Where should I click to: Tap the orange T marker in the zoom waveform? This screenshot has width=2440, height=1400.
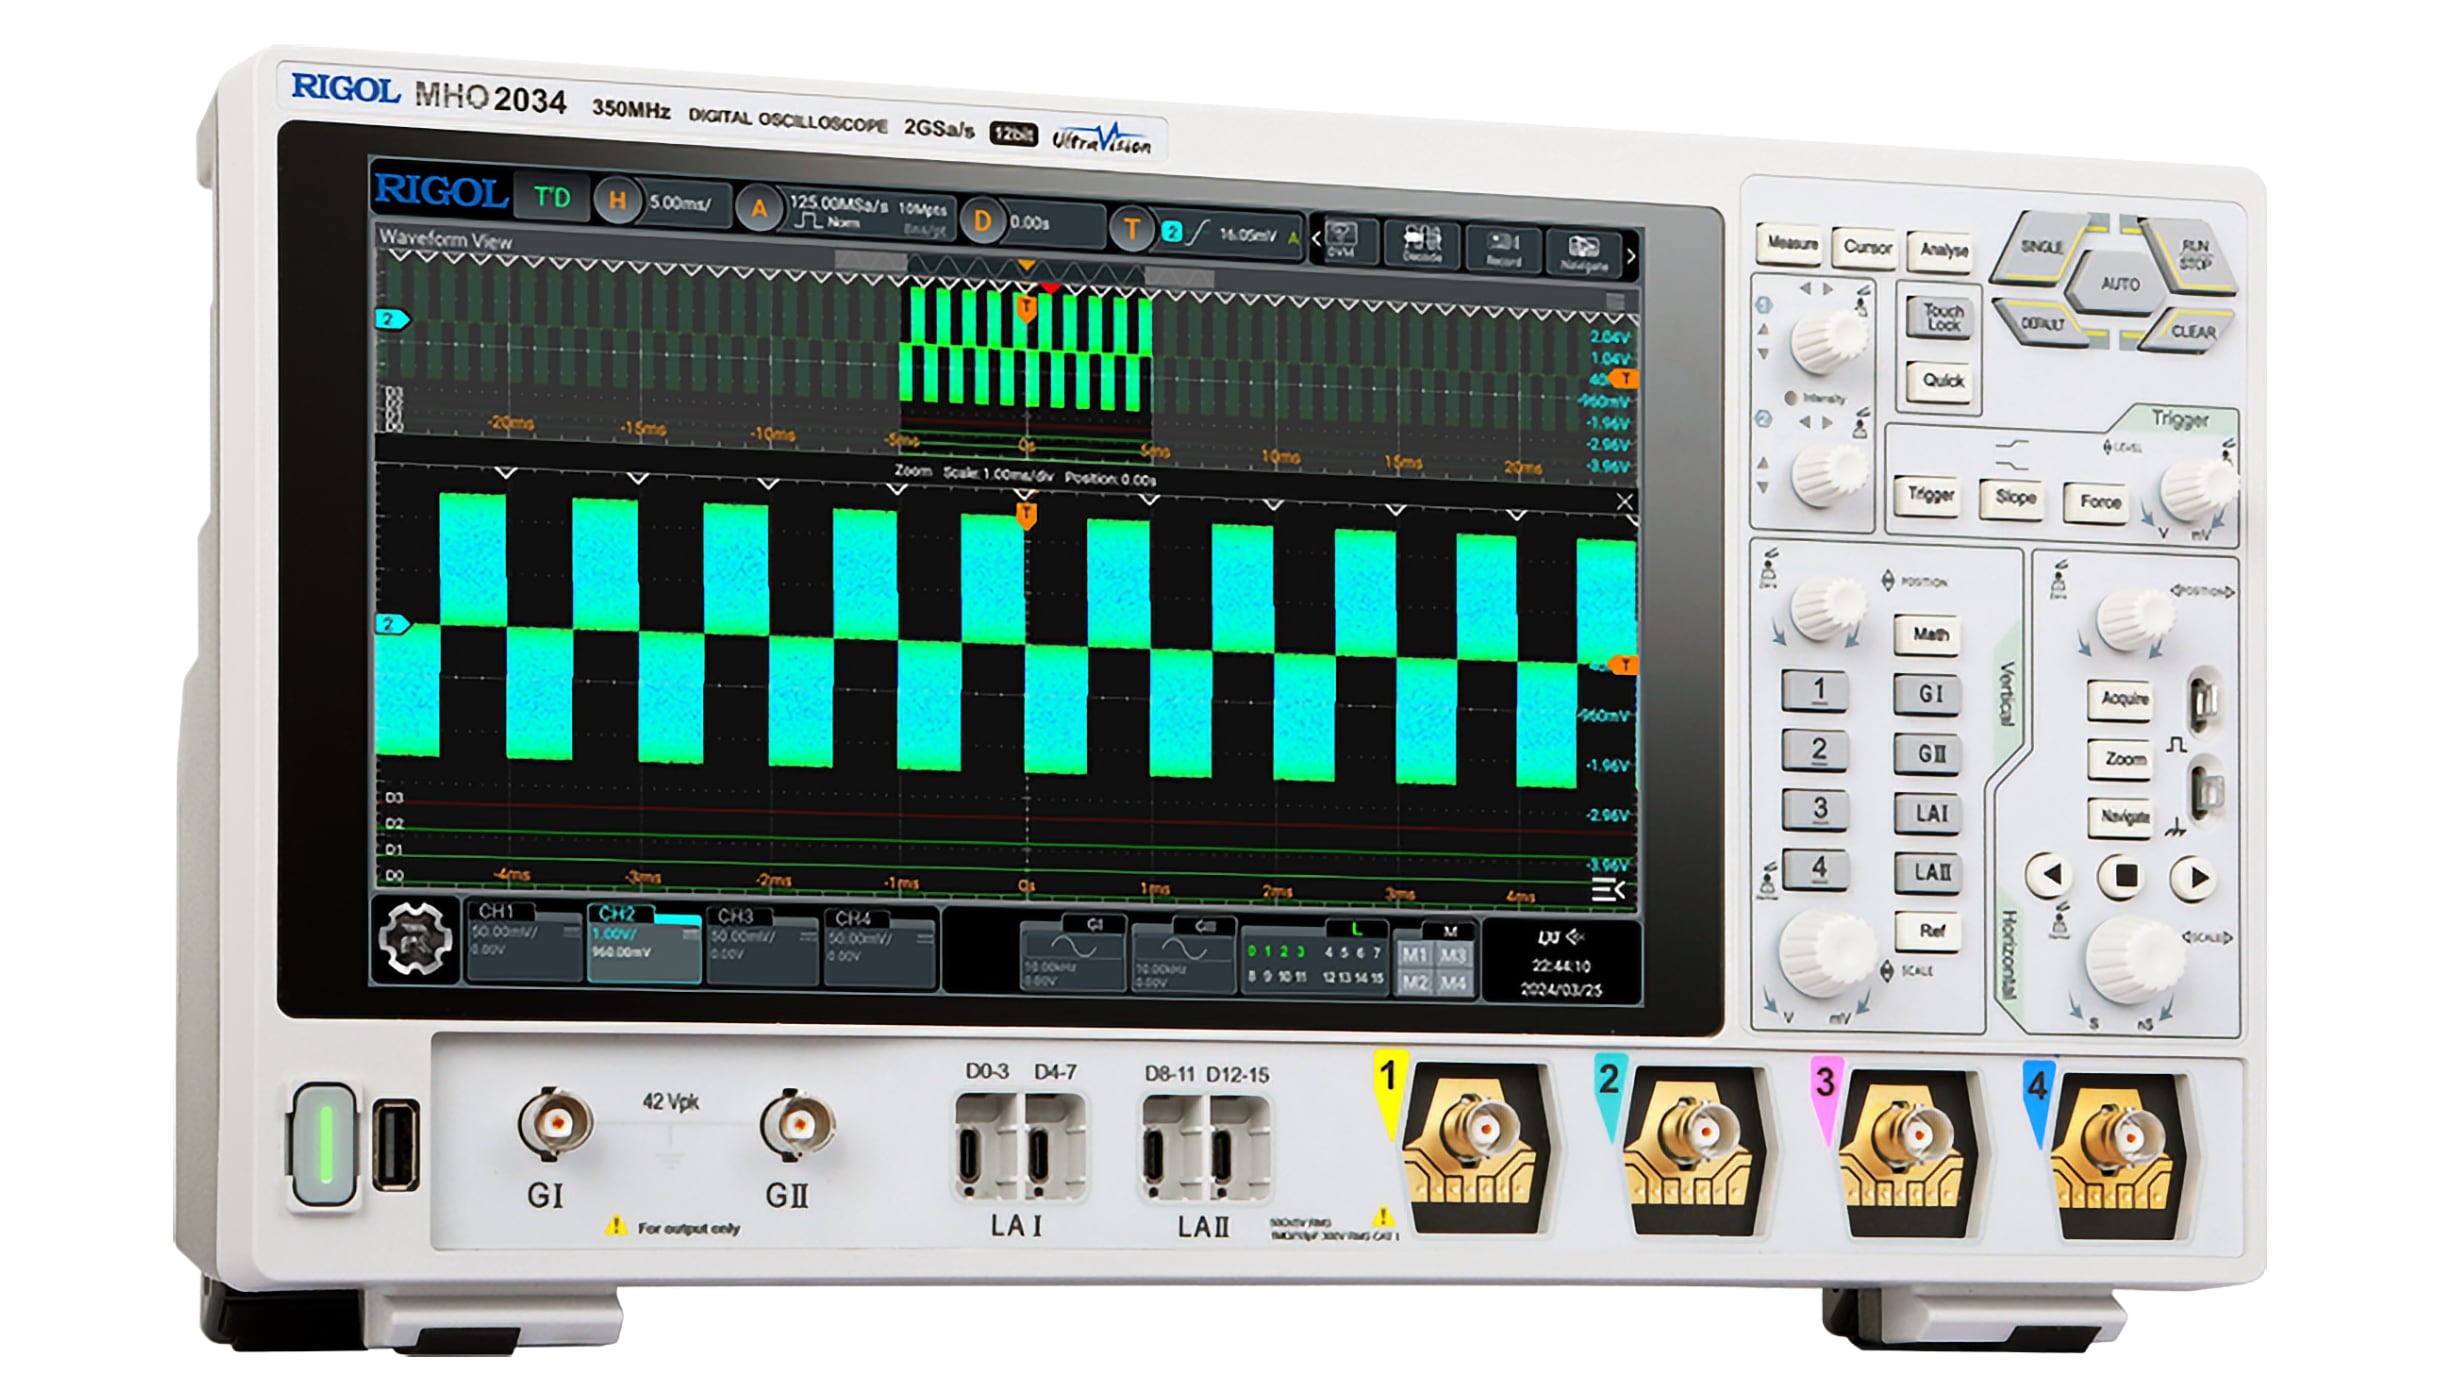click(1025, 515)
